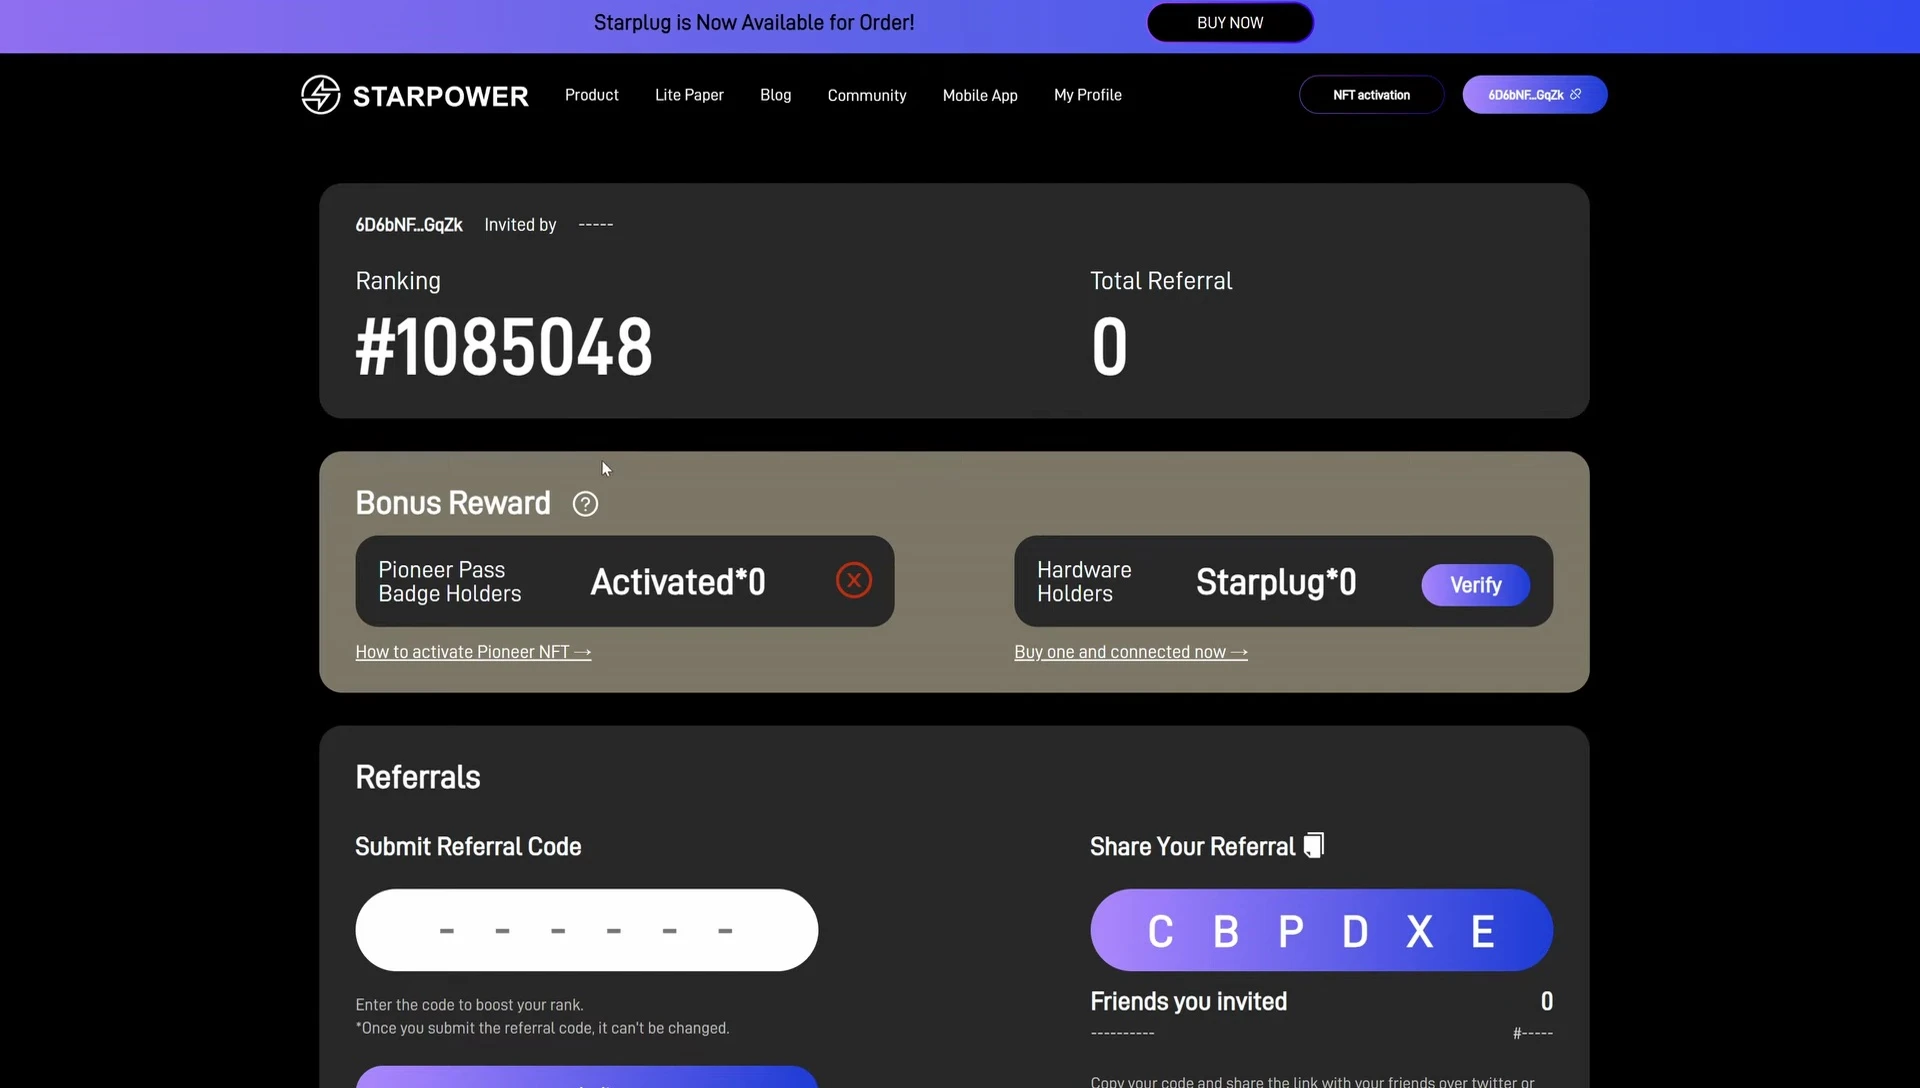Click the red X icon beside Activated*0
The height and width of the screenshot is (1088, 1920).
coord(854,580)
